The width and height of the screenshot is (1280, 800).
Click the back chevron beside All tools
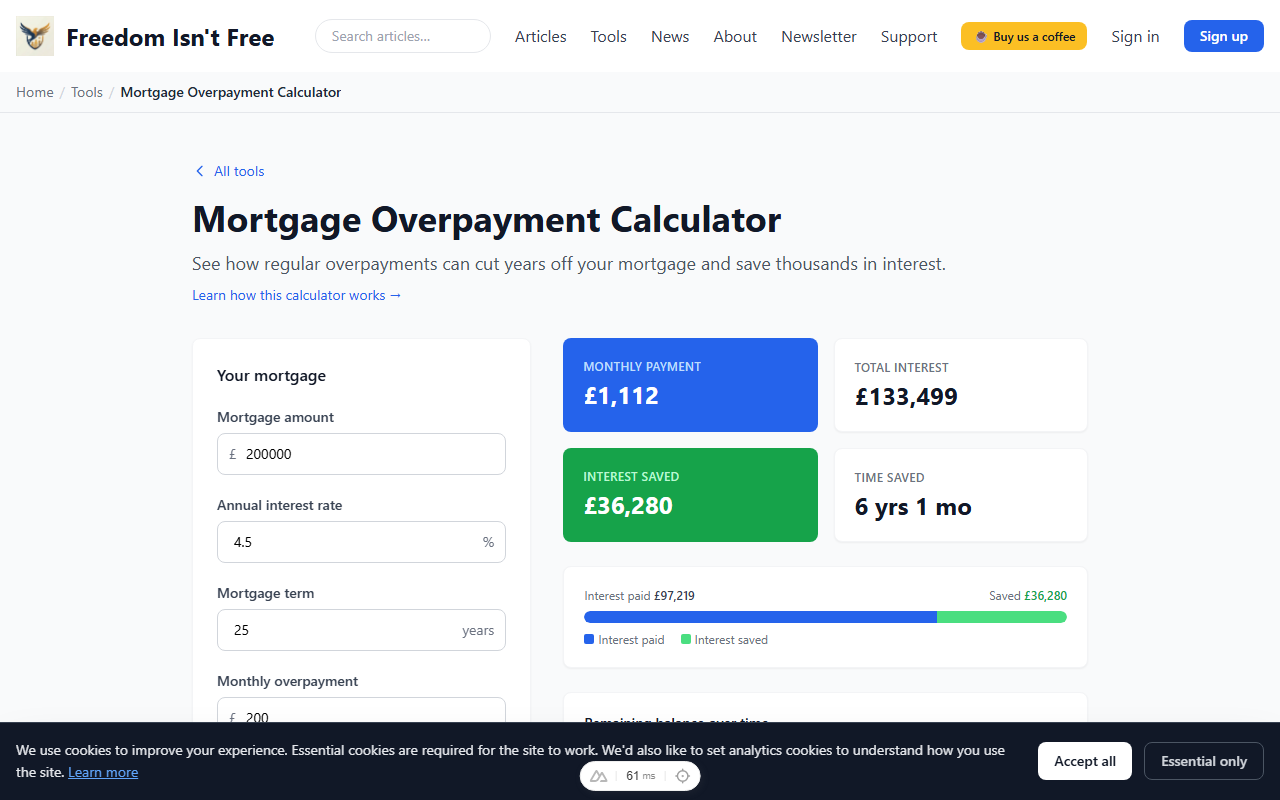(199, 171)
